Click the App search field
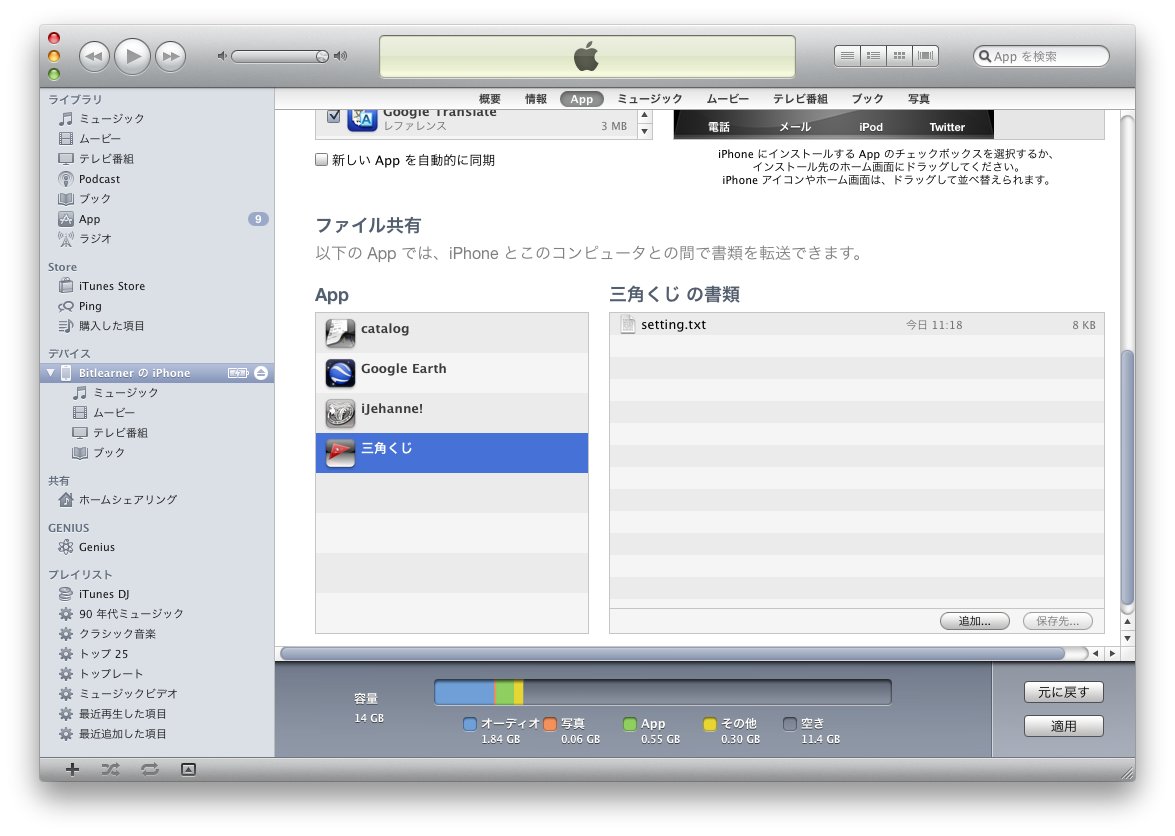 [x=1041, y=56]
